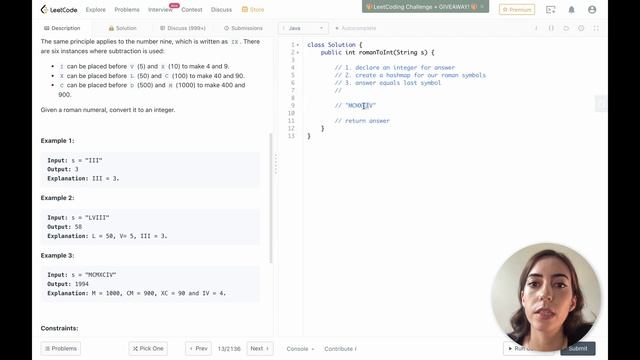Enter editor fullscreen mode

click(x=596, y=28)
